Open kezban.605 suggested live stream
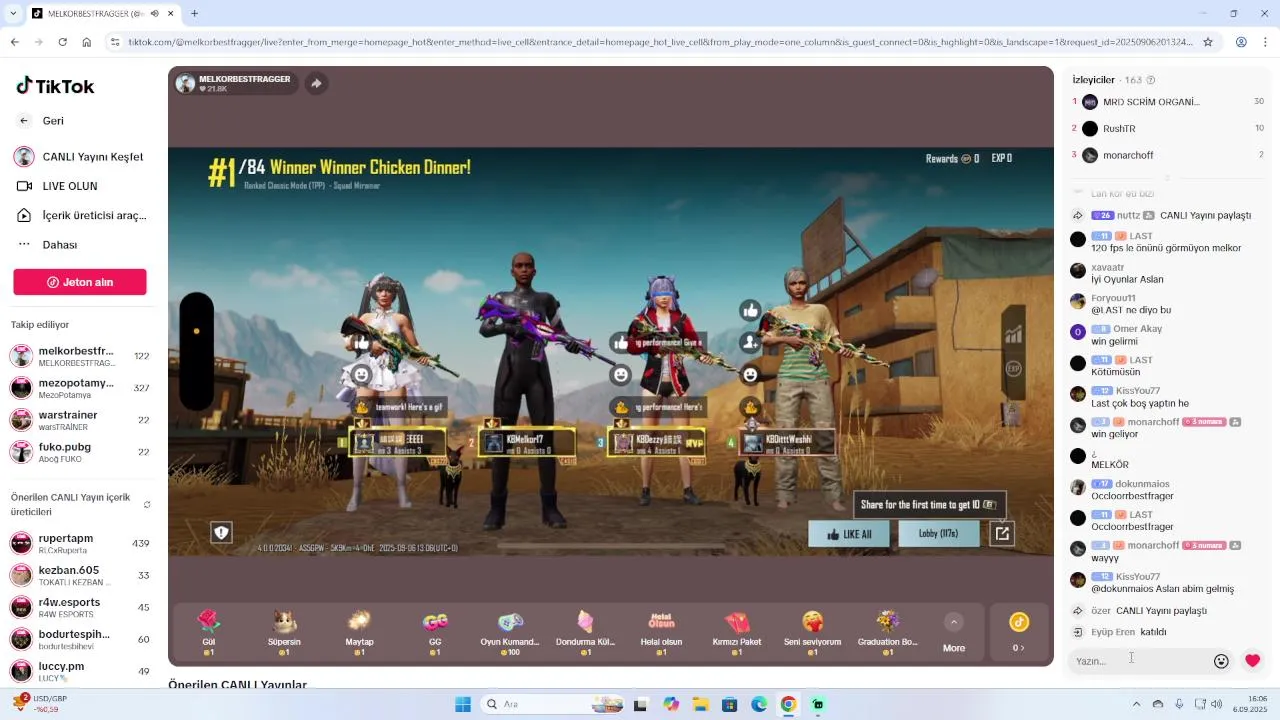Screen dimensions: 1280x720 point(80,575)
